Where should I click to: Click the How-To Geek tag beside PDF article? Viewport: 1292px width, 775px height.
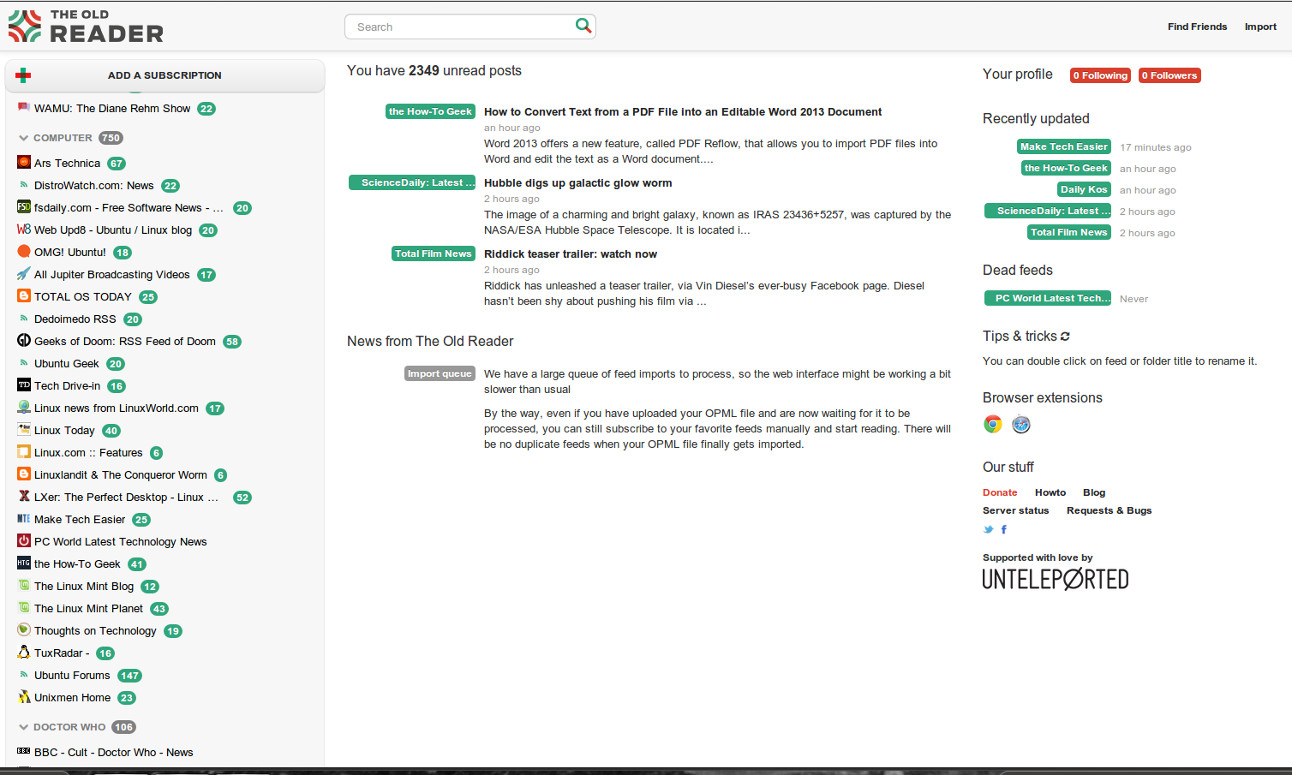[430, 112]
